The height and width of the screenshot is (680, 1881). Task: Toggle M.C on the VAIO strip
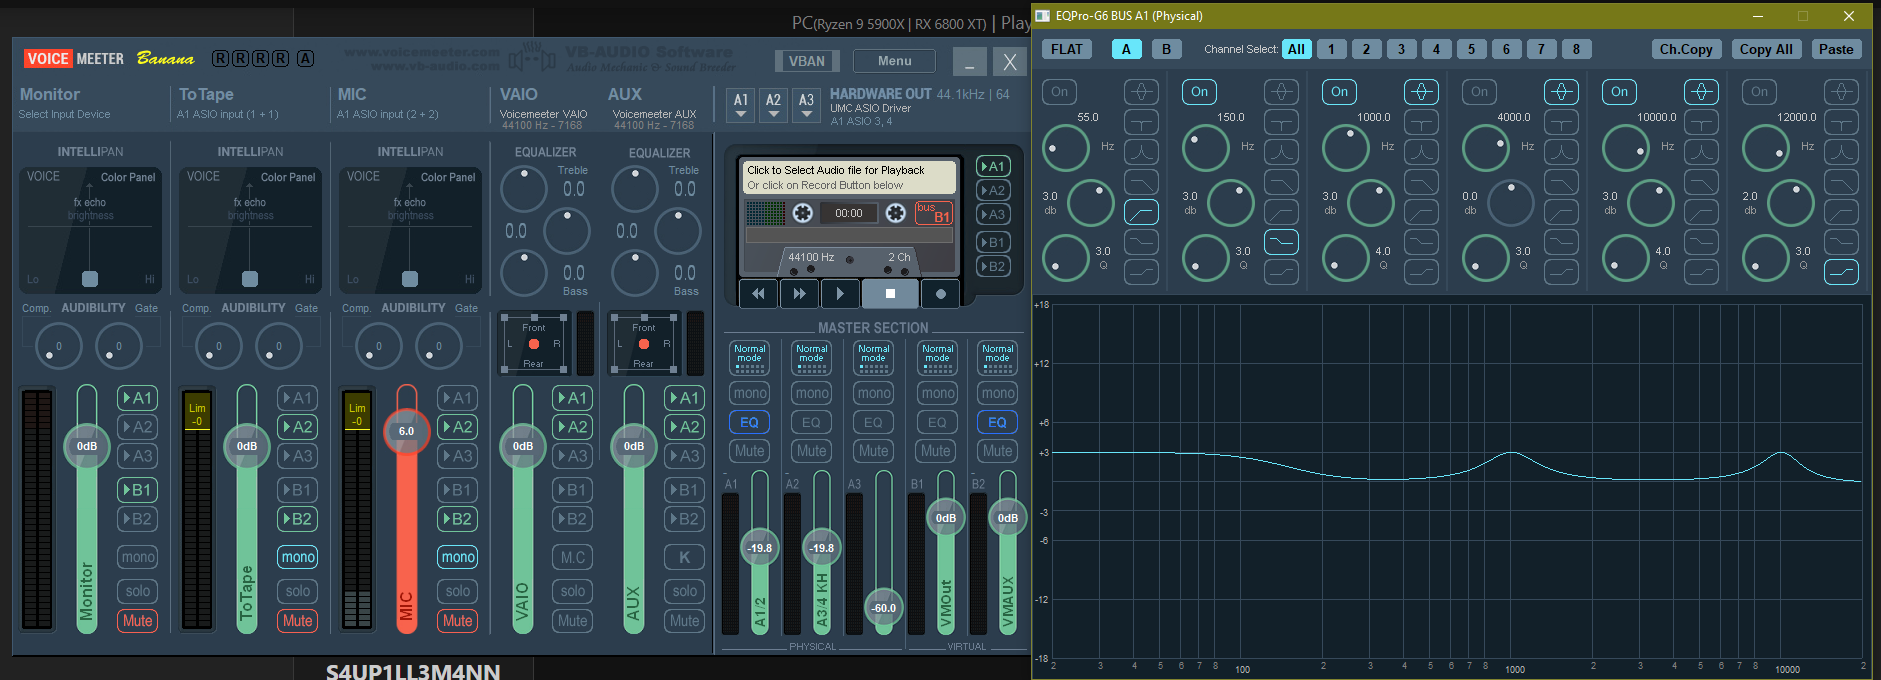tap(573, 557)
